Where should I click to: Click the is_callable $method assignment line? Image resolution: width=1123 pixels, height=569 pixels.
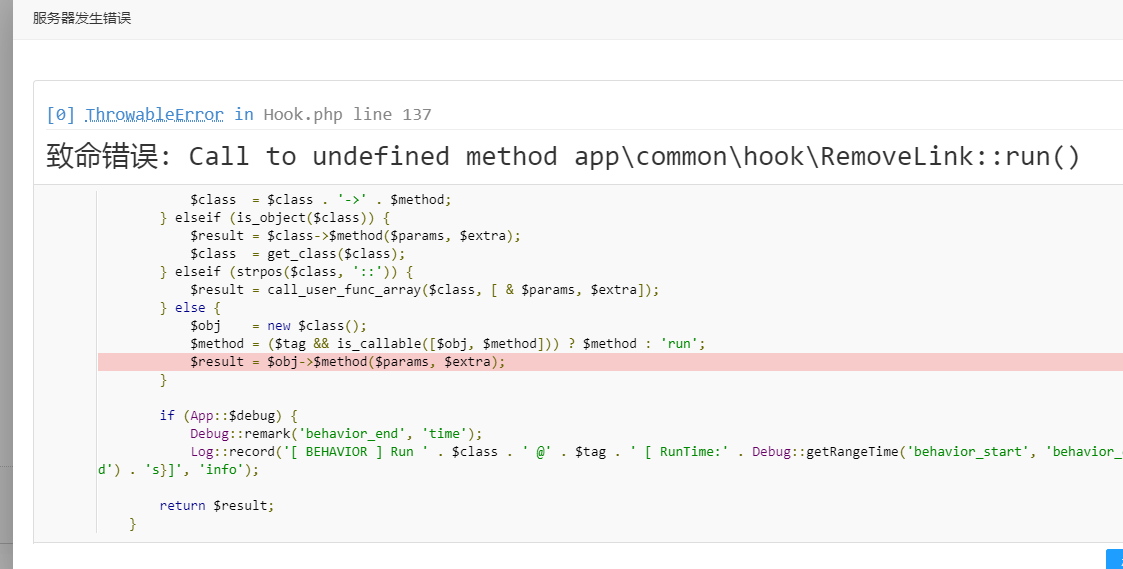point(447,344)
